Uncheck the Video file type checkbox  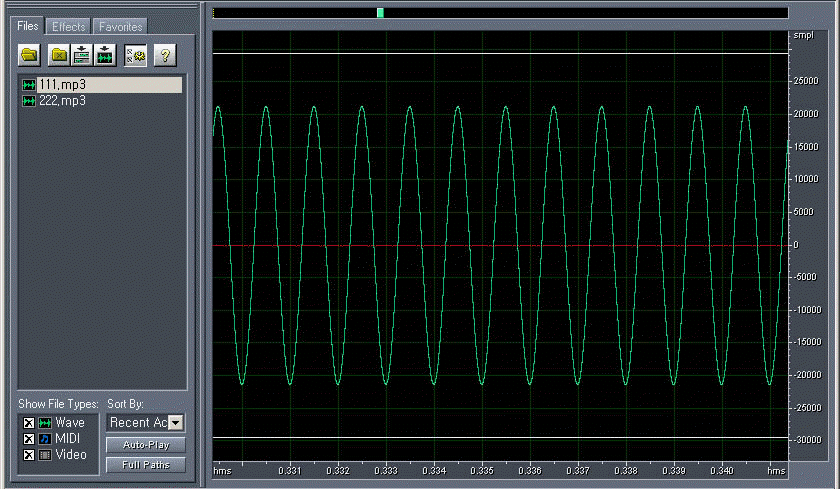point(29,455)
